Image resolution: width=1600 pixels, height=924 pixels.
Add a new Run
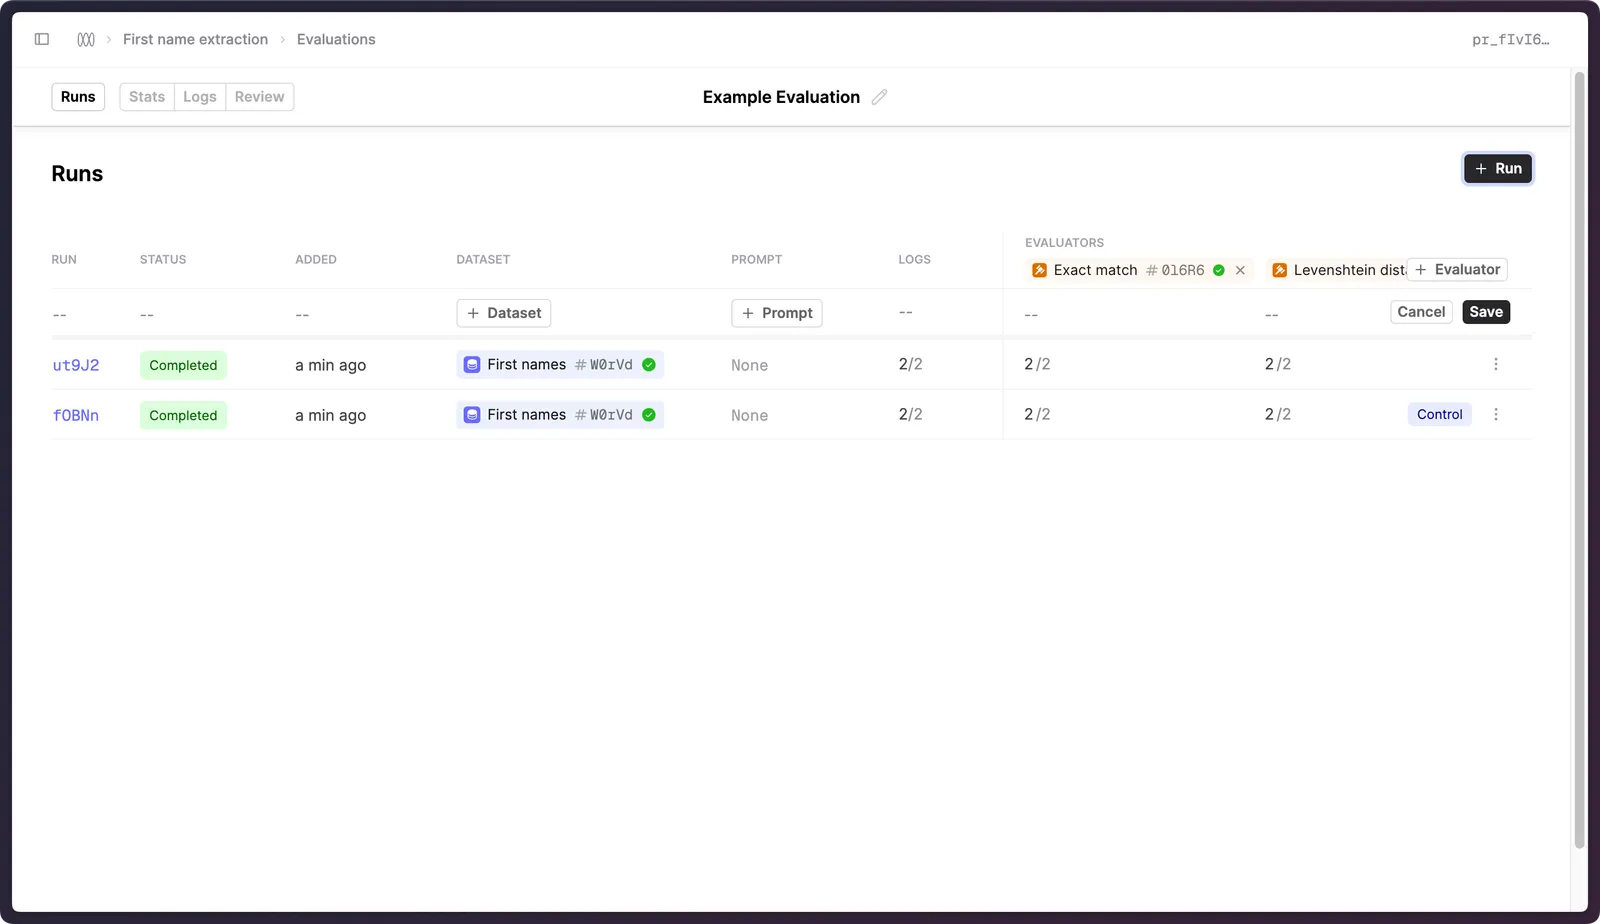coord(1498,169)
